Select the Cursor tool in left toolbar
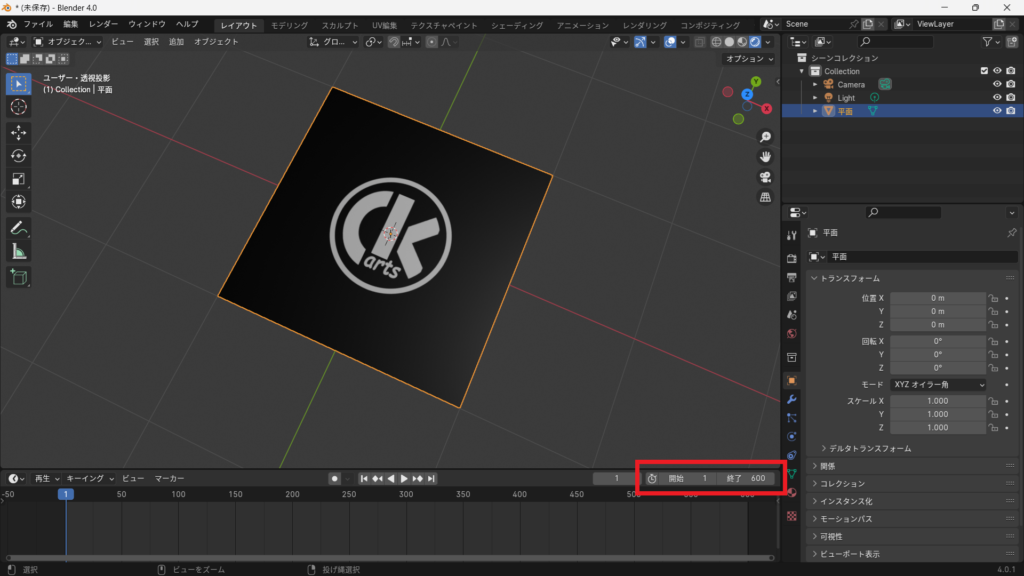 pos(19,107)
